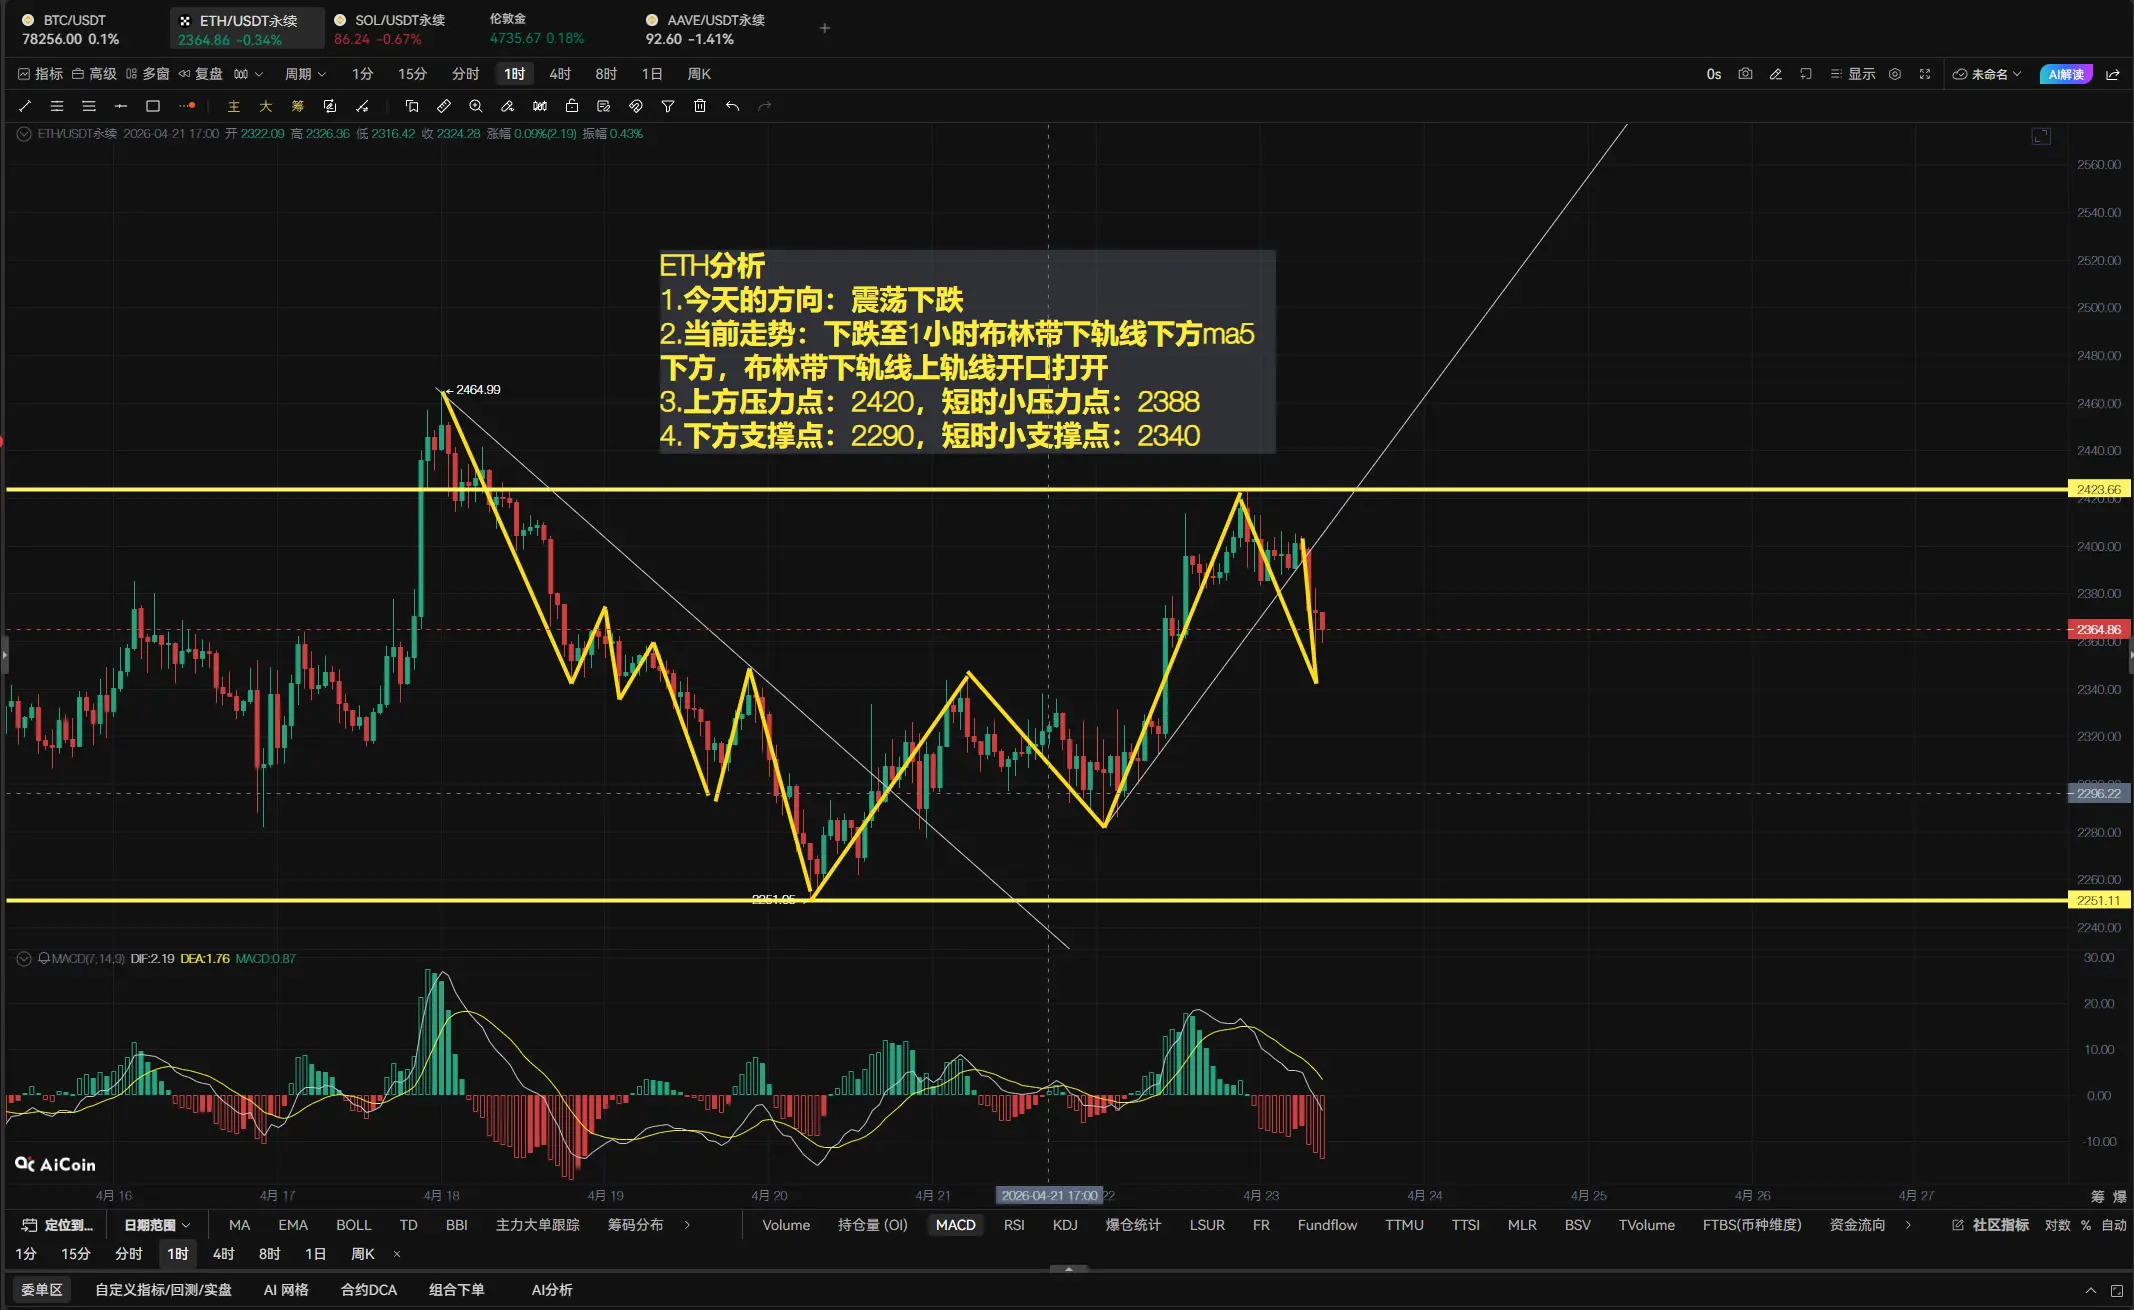The image size is (2134, 1310).
Task: Take a chart screenshot with camera icon
Action: (1745, 74)
